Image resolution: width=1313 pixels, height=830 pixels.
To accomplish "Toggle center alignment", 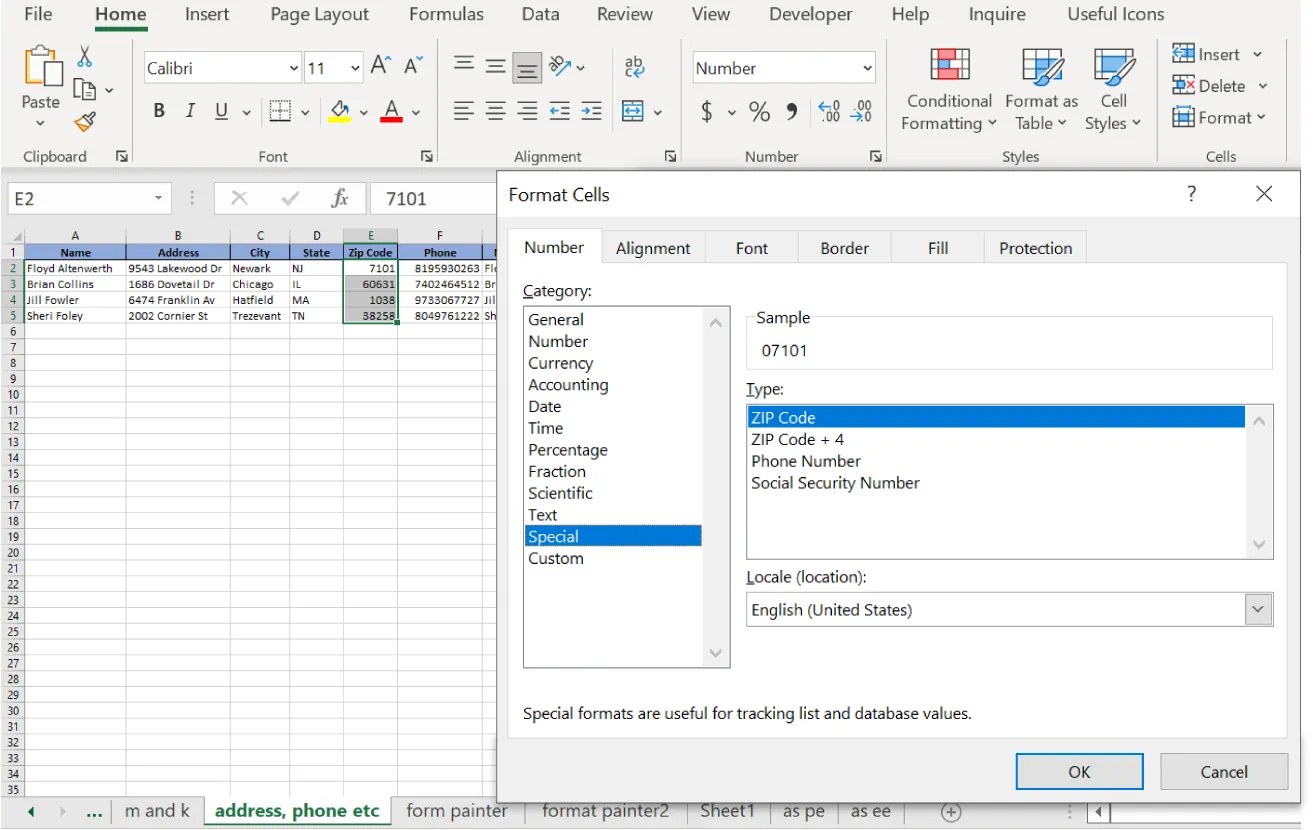I will coord(495,111).
